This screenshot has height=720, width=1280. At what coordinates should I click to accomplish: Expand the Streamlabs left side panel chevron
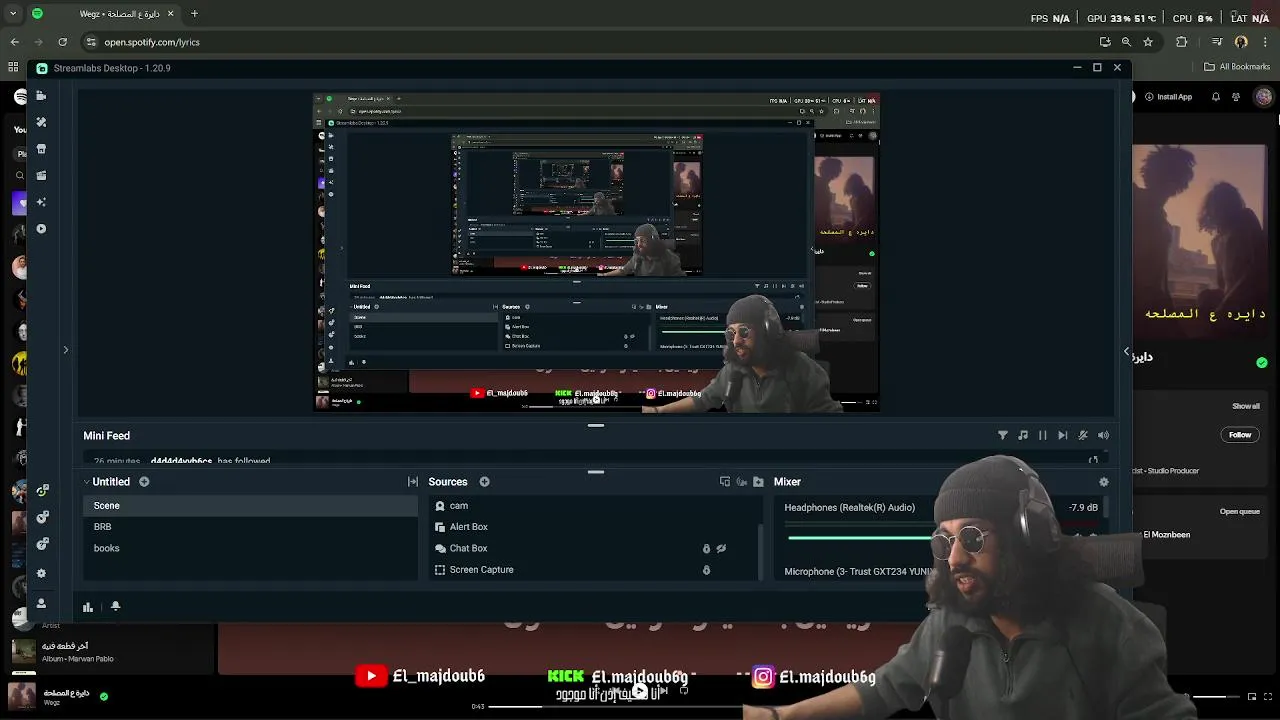pos(66,350)
